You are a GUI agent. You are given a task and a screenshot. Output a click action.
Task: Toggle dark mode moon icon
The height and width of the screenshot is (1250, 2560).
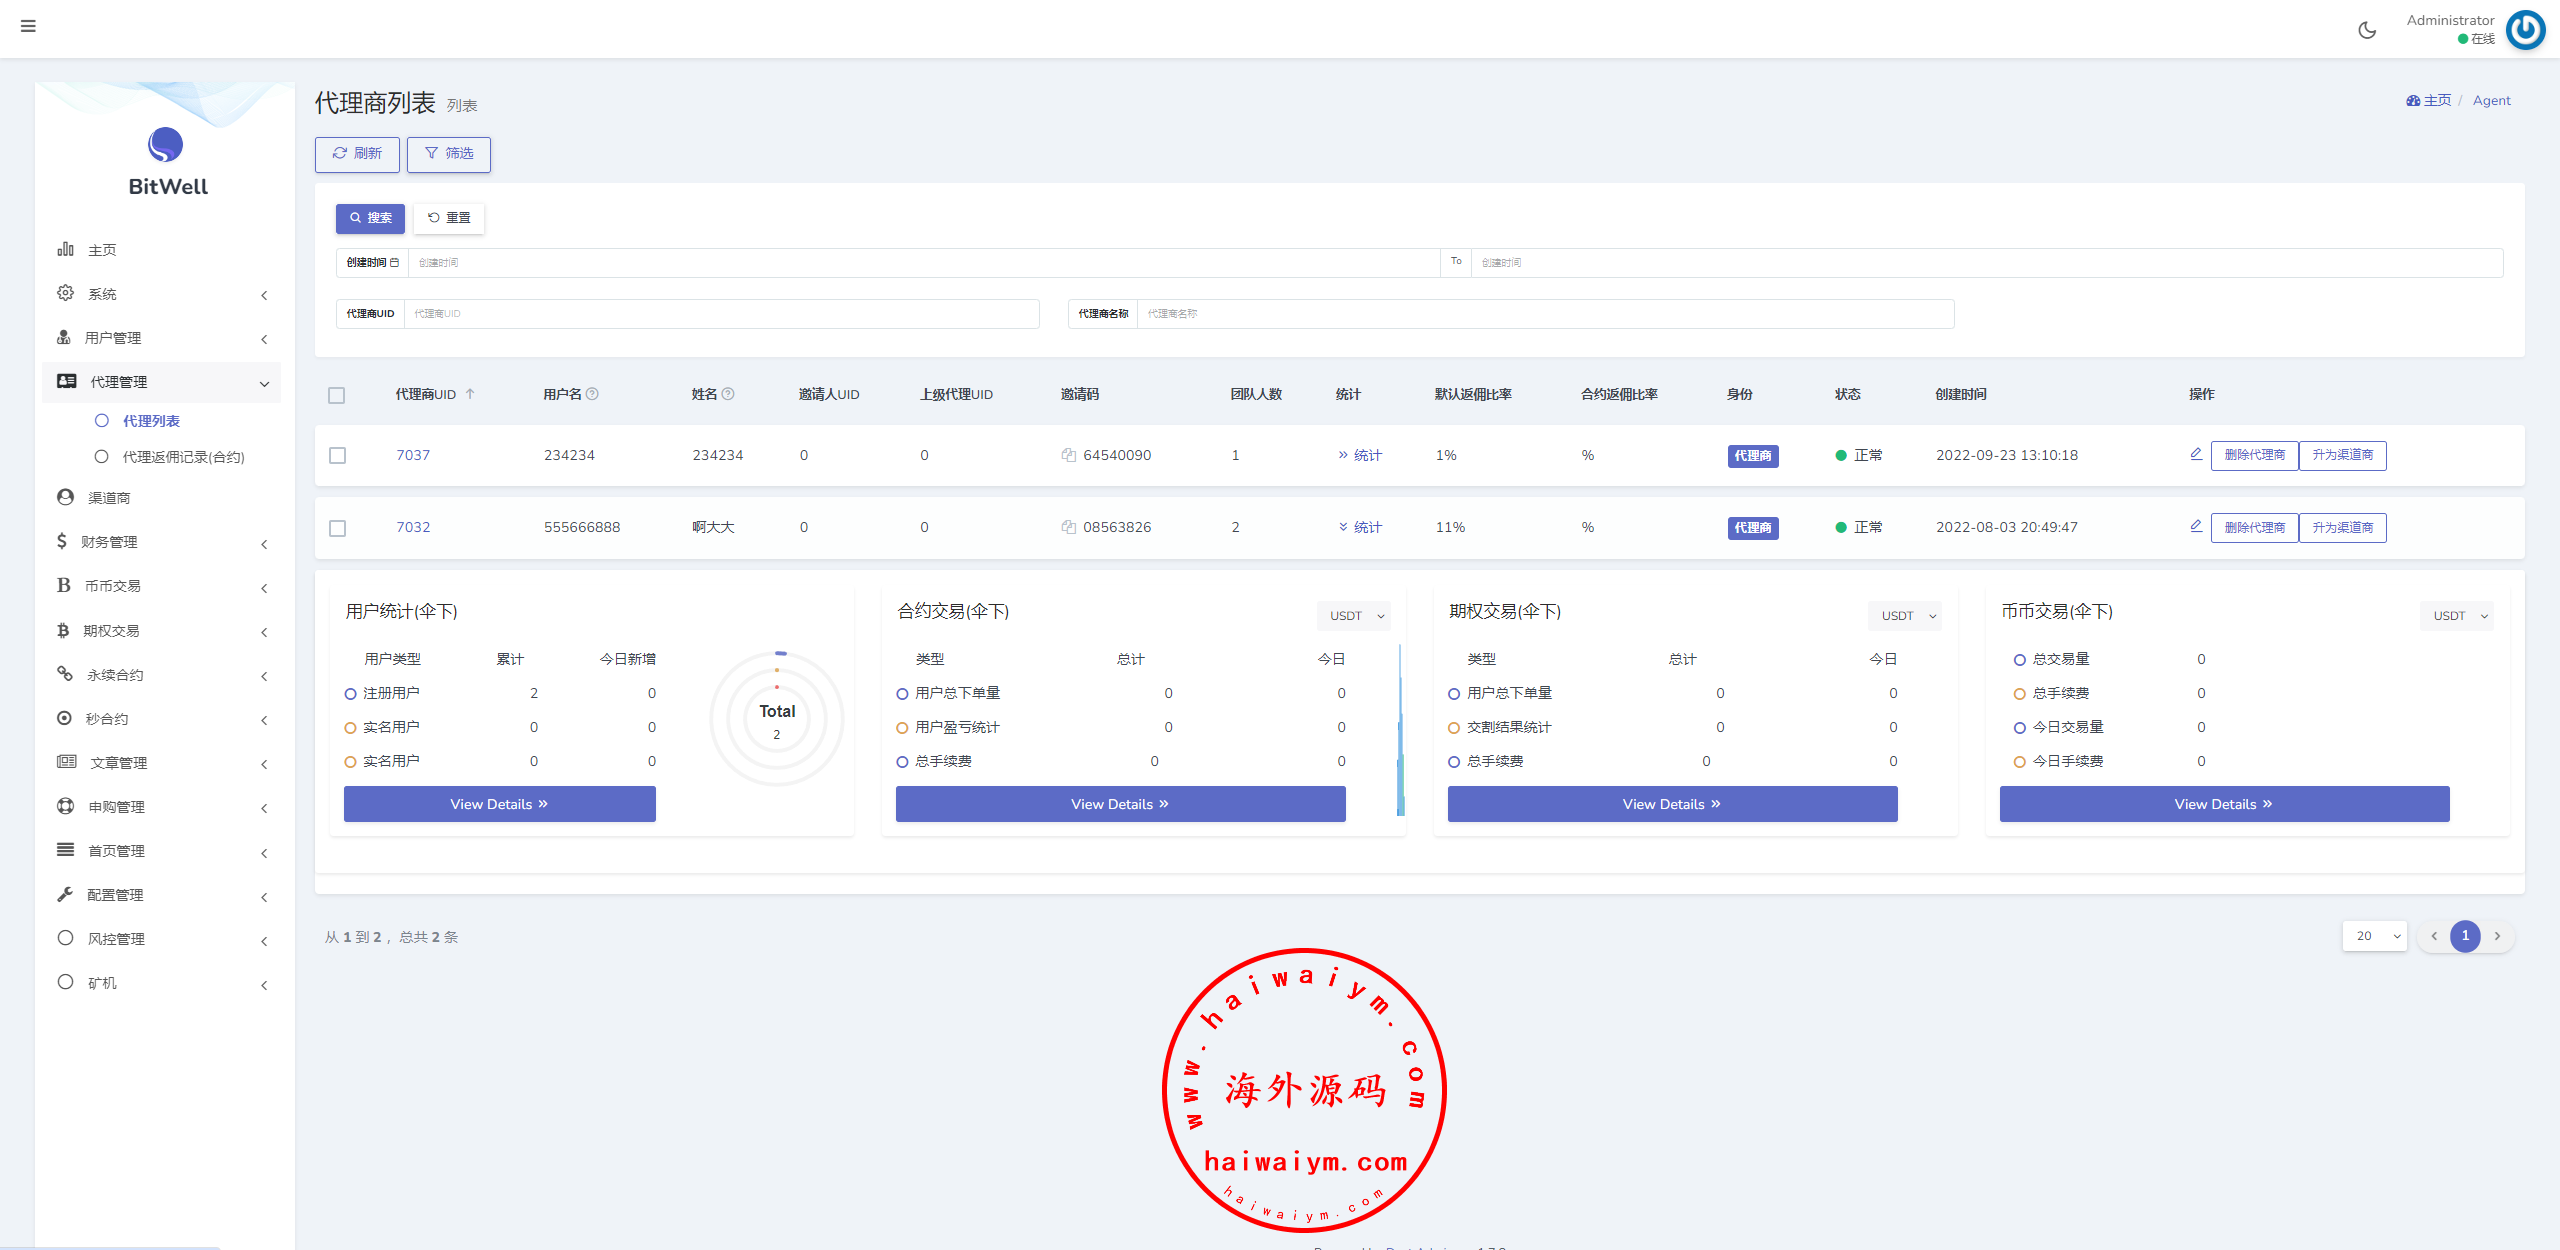pos(2367,30)
